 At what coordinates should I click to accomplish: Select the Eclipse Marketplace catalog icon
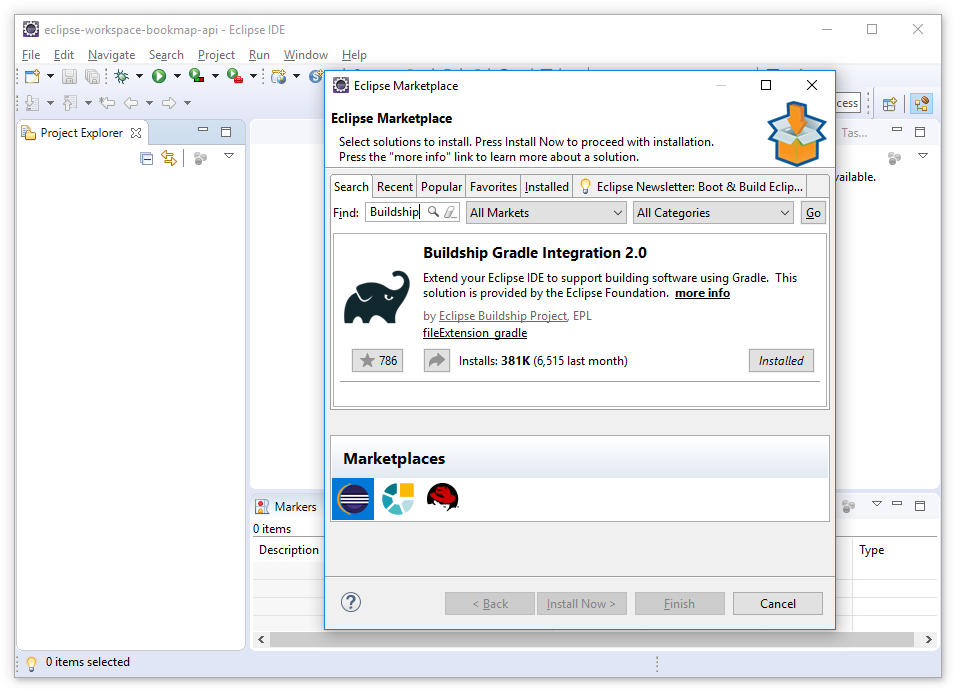[x=353, y=498]
